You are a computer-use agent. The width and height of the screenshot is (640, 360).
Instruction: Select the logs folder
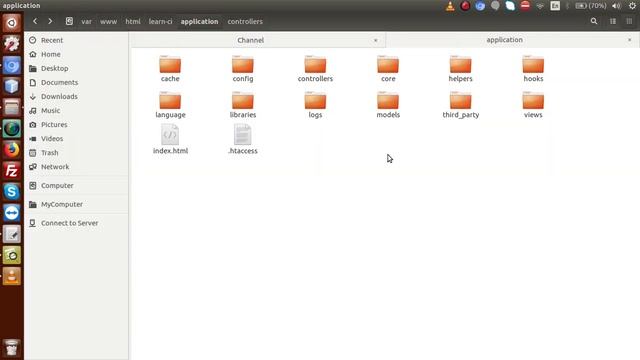(x=316, y=105)
